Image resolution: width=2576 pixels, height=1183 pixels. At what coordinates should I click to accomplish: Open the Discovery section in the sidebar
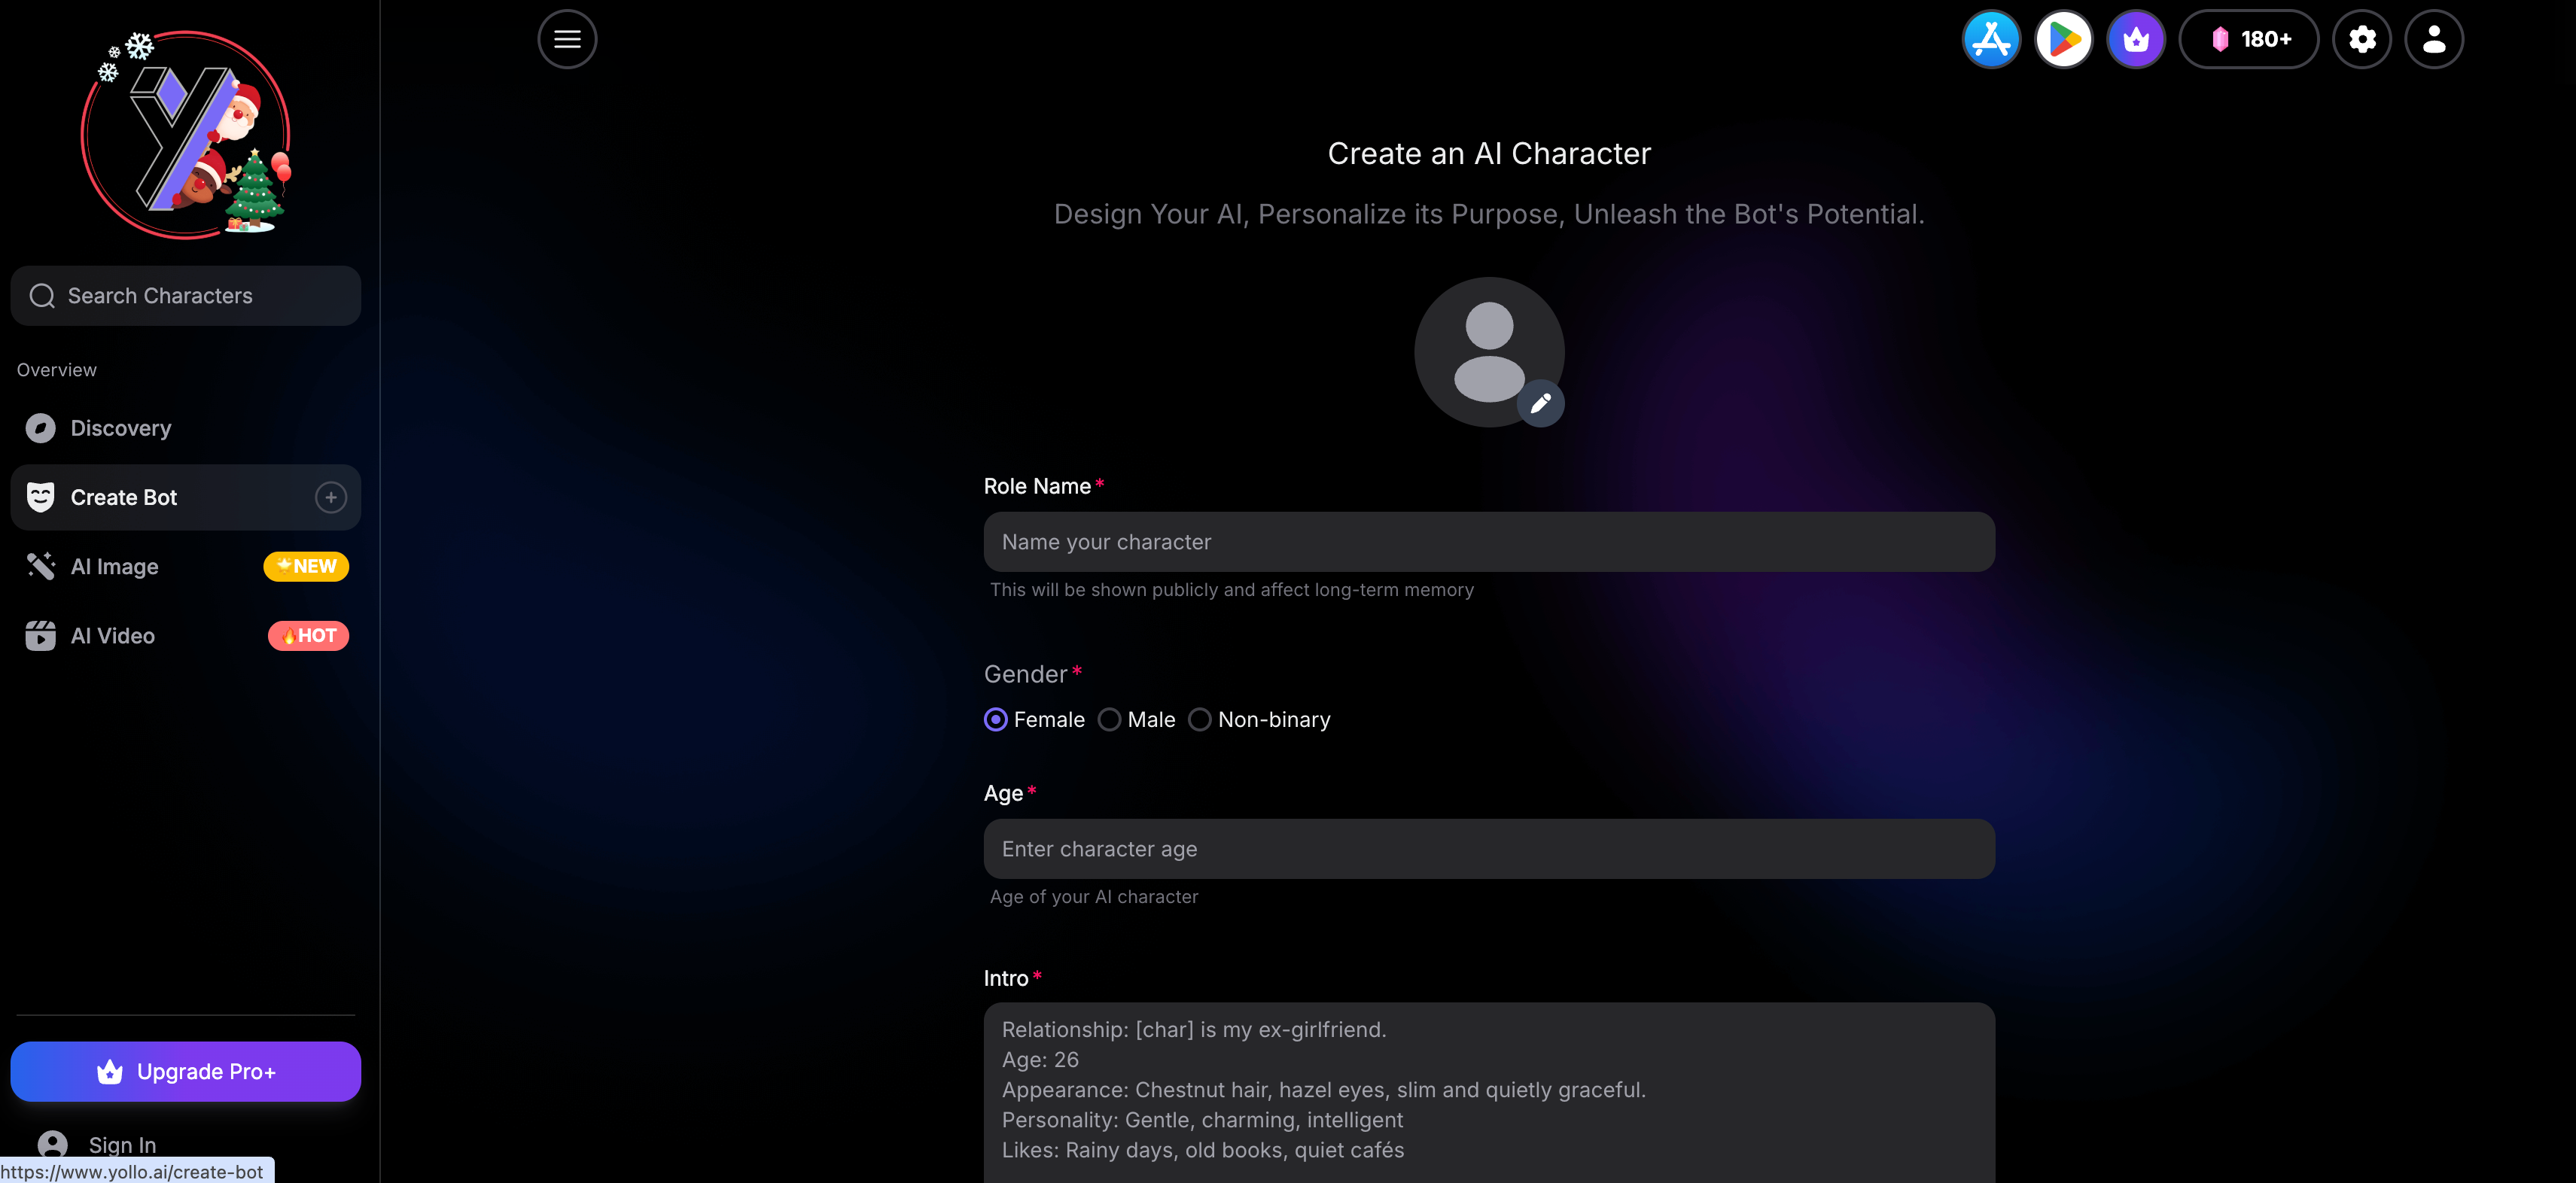[120, 428]
